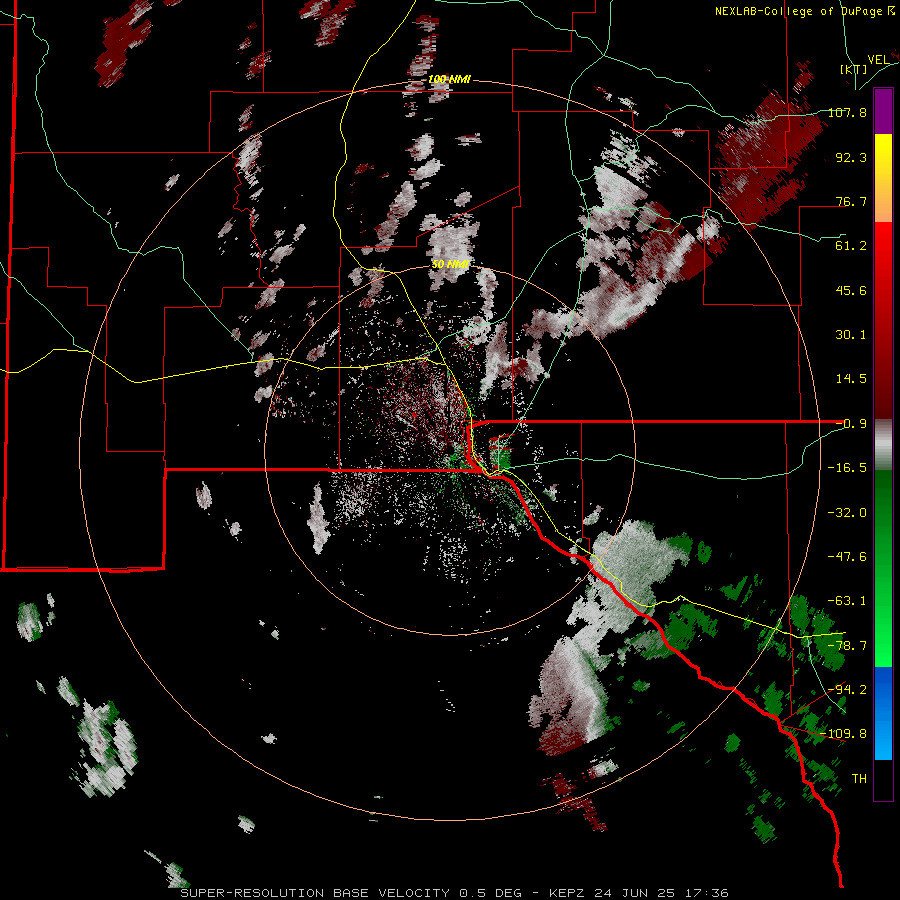Click the 100 NMI range ring label
This screenshot has width=900, height=900.
point(449,79)
